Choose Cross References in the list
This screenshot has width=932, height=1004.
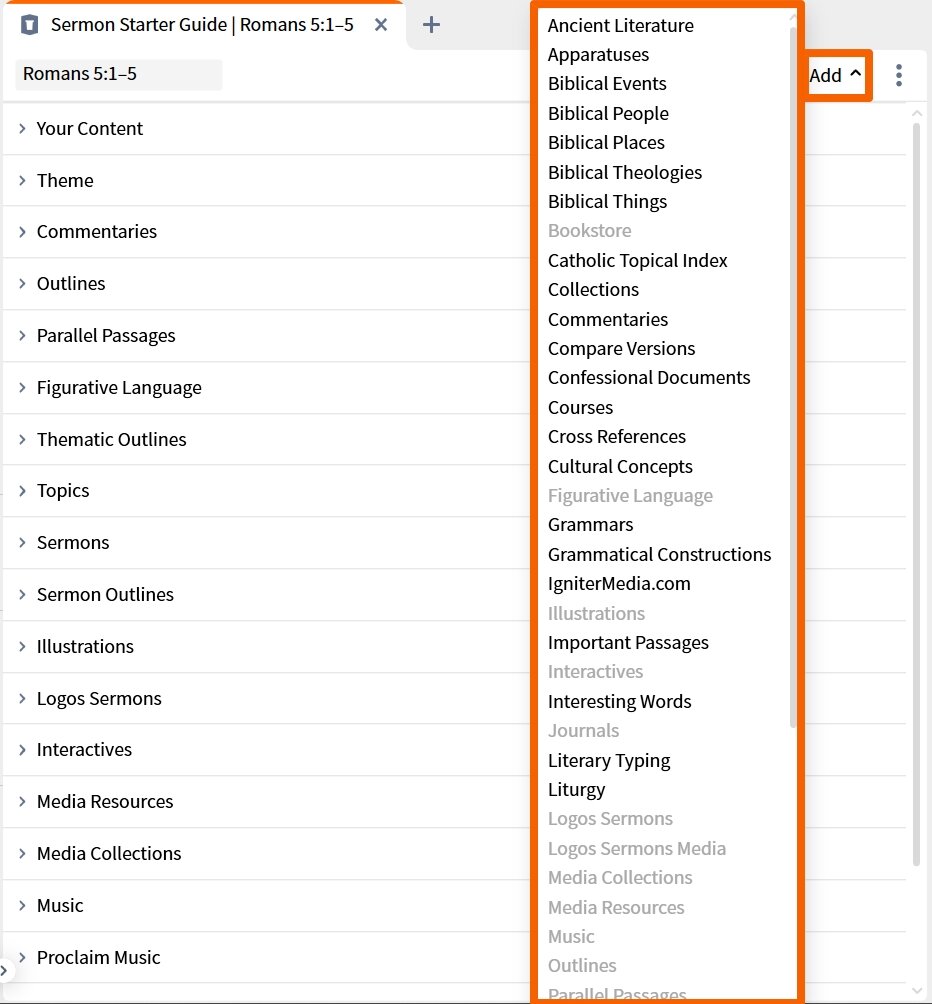[616, 436]
